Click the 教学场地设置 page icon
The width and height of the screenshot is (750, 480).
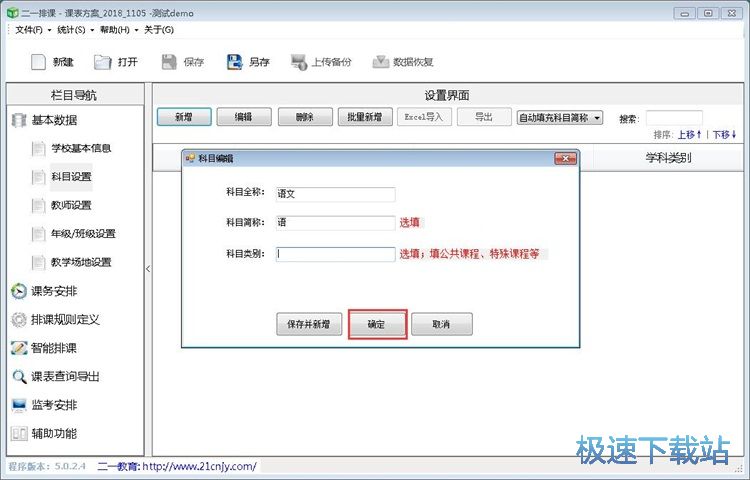click(38, 262)
